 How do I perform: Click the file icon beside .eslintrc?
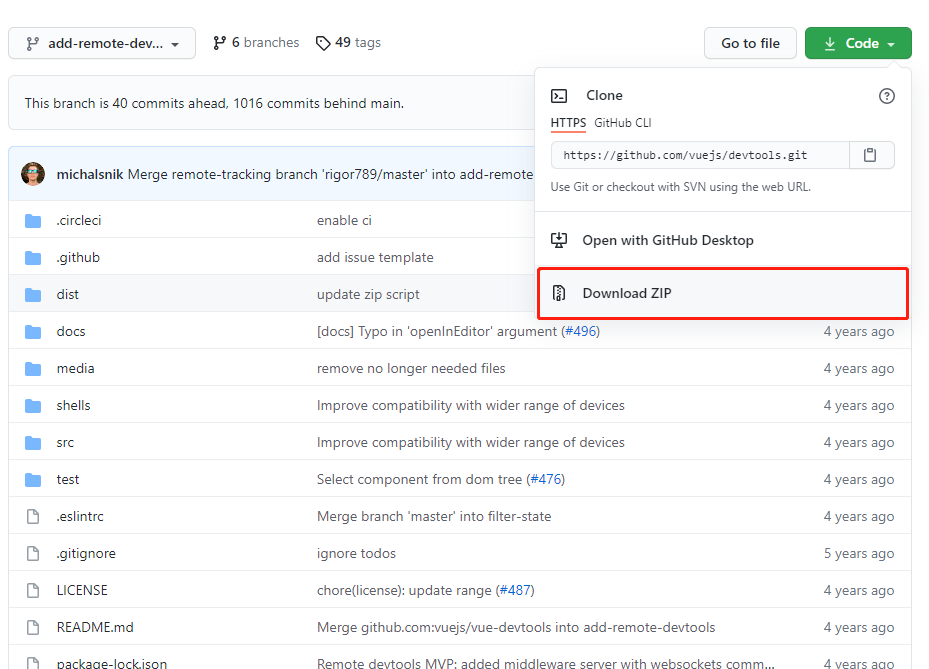(33, 517)
